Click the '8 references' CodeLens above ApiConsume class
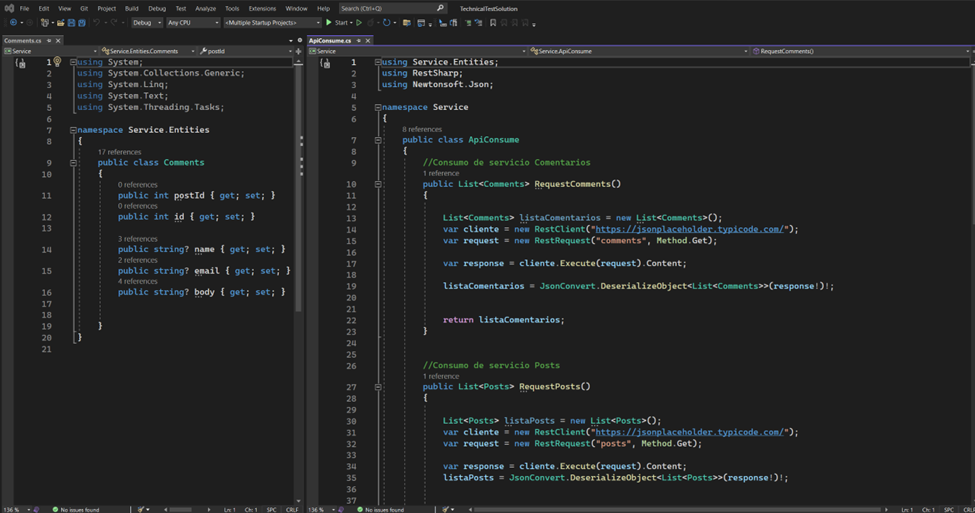 (422, 129)
